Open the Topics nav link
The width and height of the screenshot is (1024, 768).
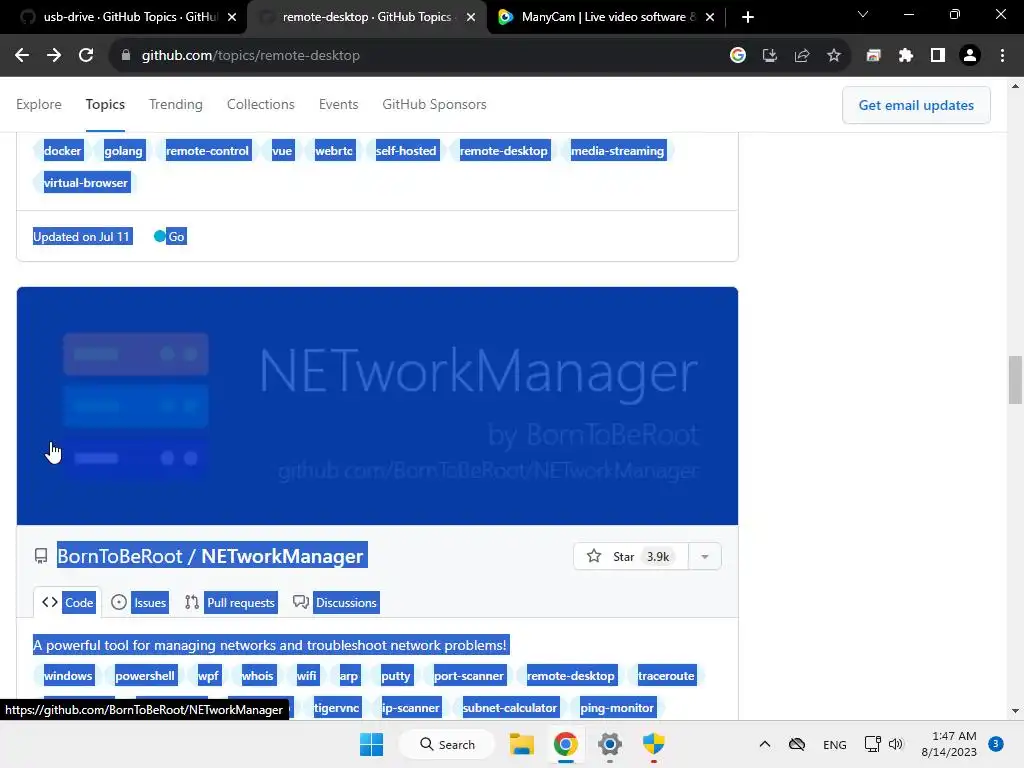point(105,104)
